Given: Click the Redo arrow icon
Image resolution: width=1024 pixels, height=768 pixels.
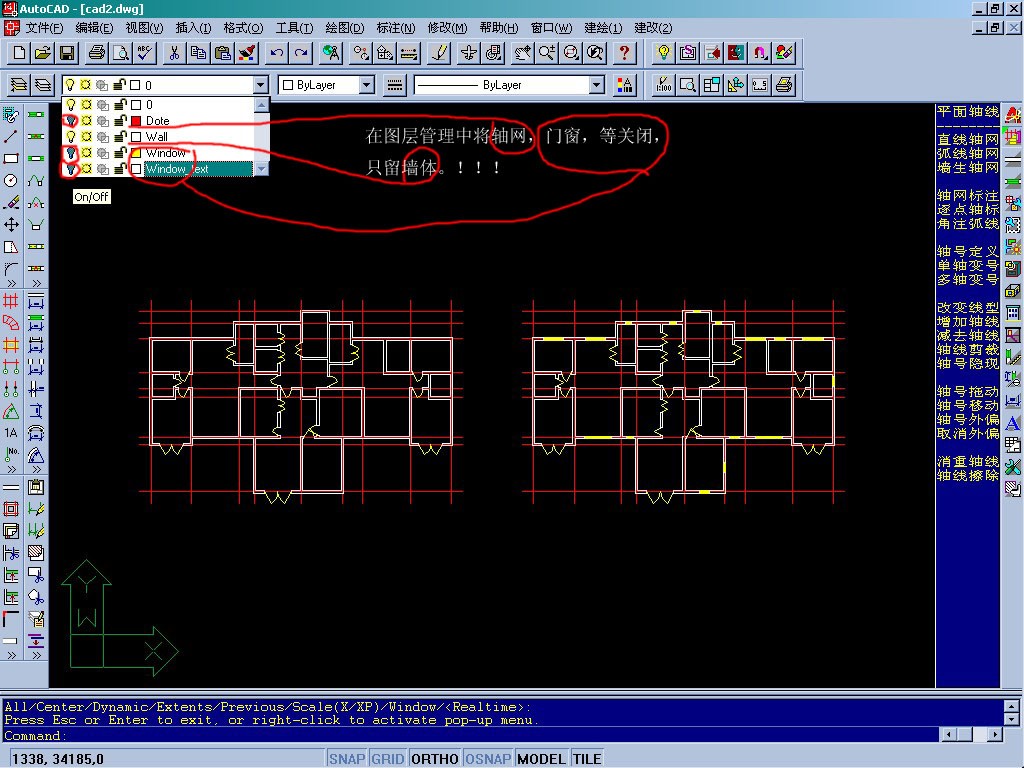Looking at the screenshot, I should point(301,53).
